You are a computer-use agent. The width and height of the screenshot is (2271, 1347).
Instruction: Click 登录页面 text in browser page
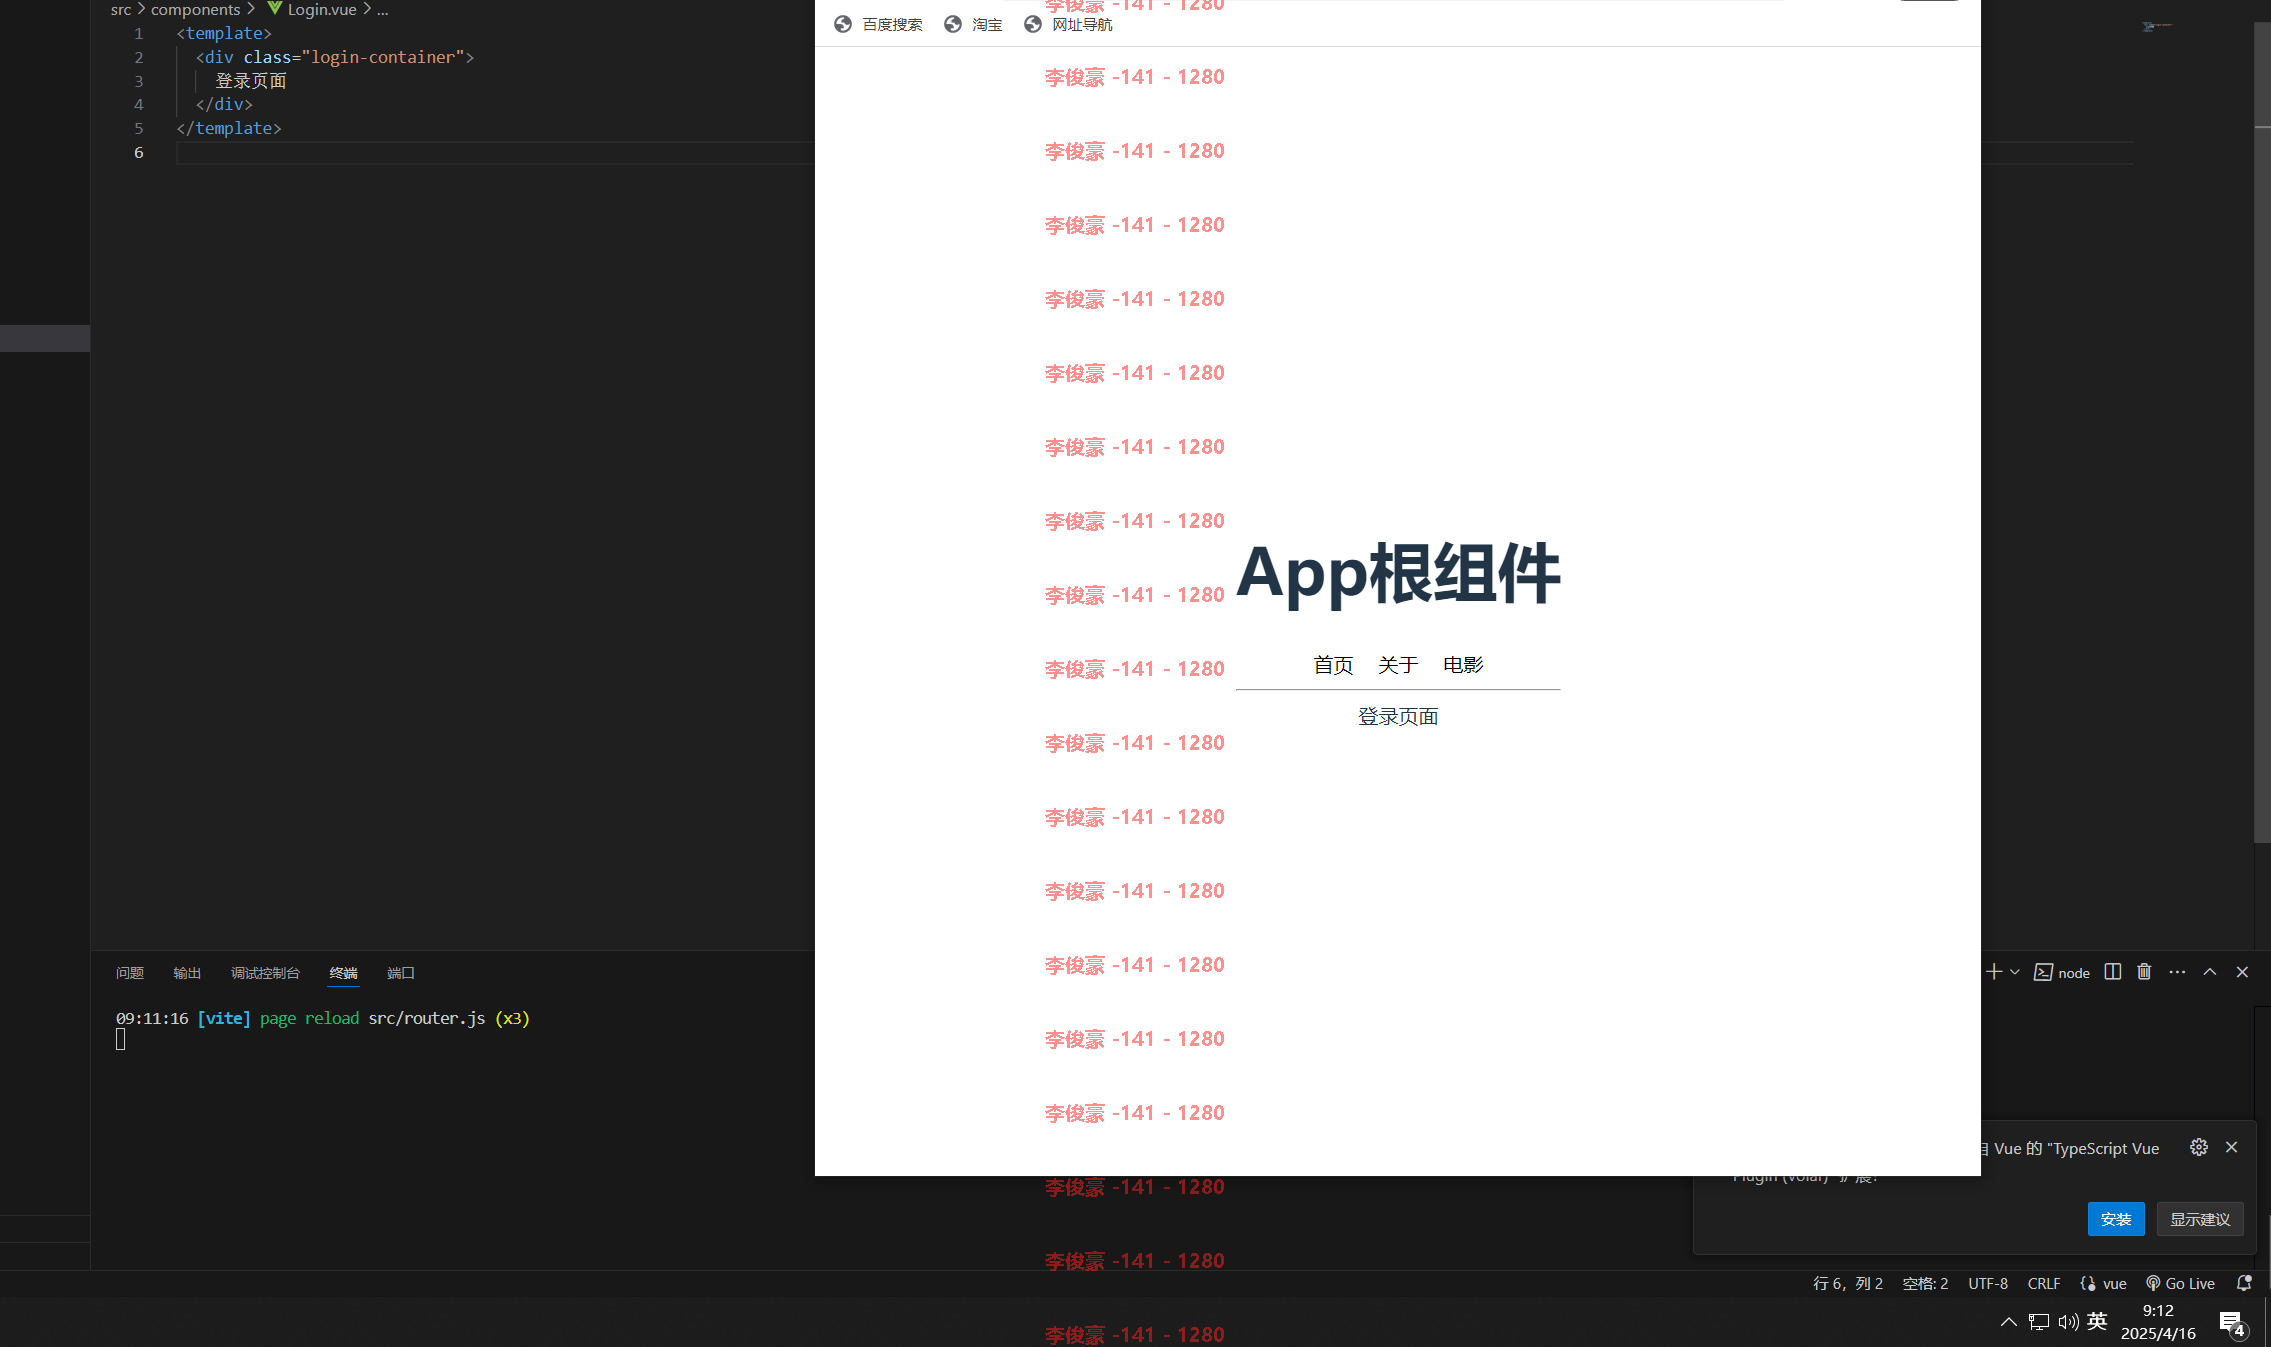[1397, 717]
